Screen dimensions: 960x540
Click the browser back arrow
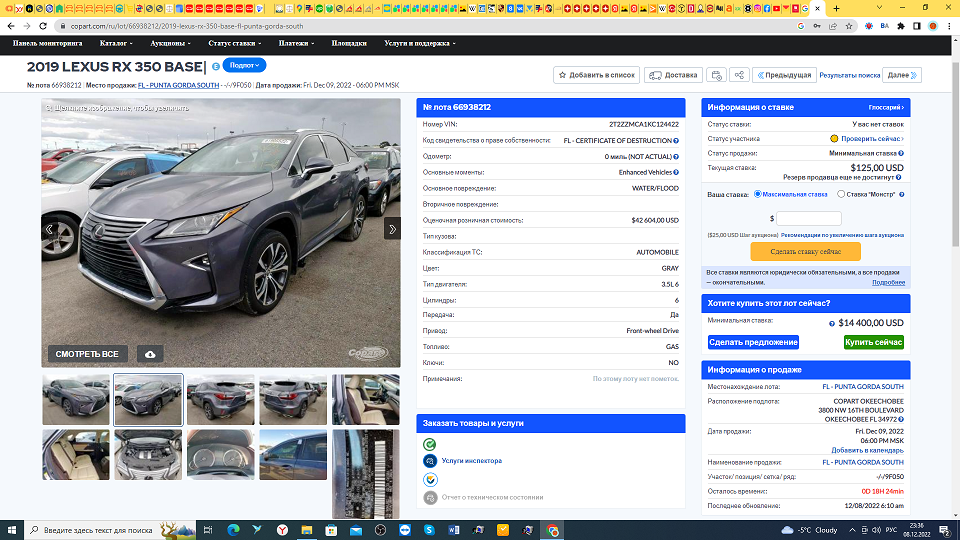(11, 26)
